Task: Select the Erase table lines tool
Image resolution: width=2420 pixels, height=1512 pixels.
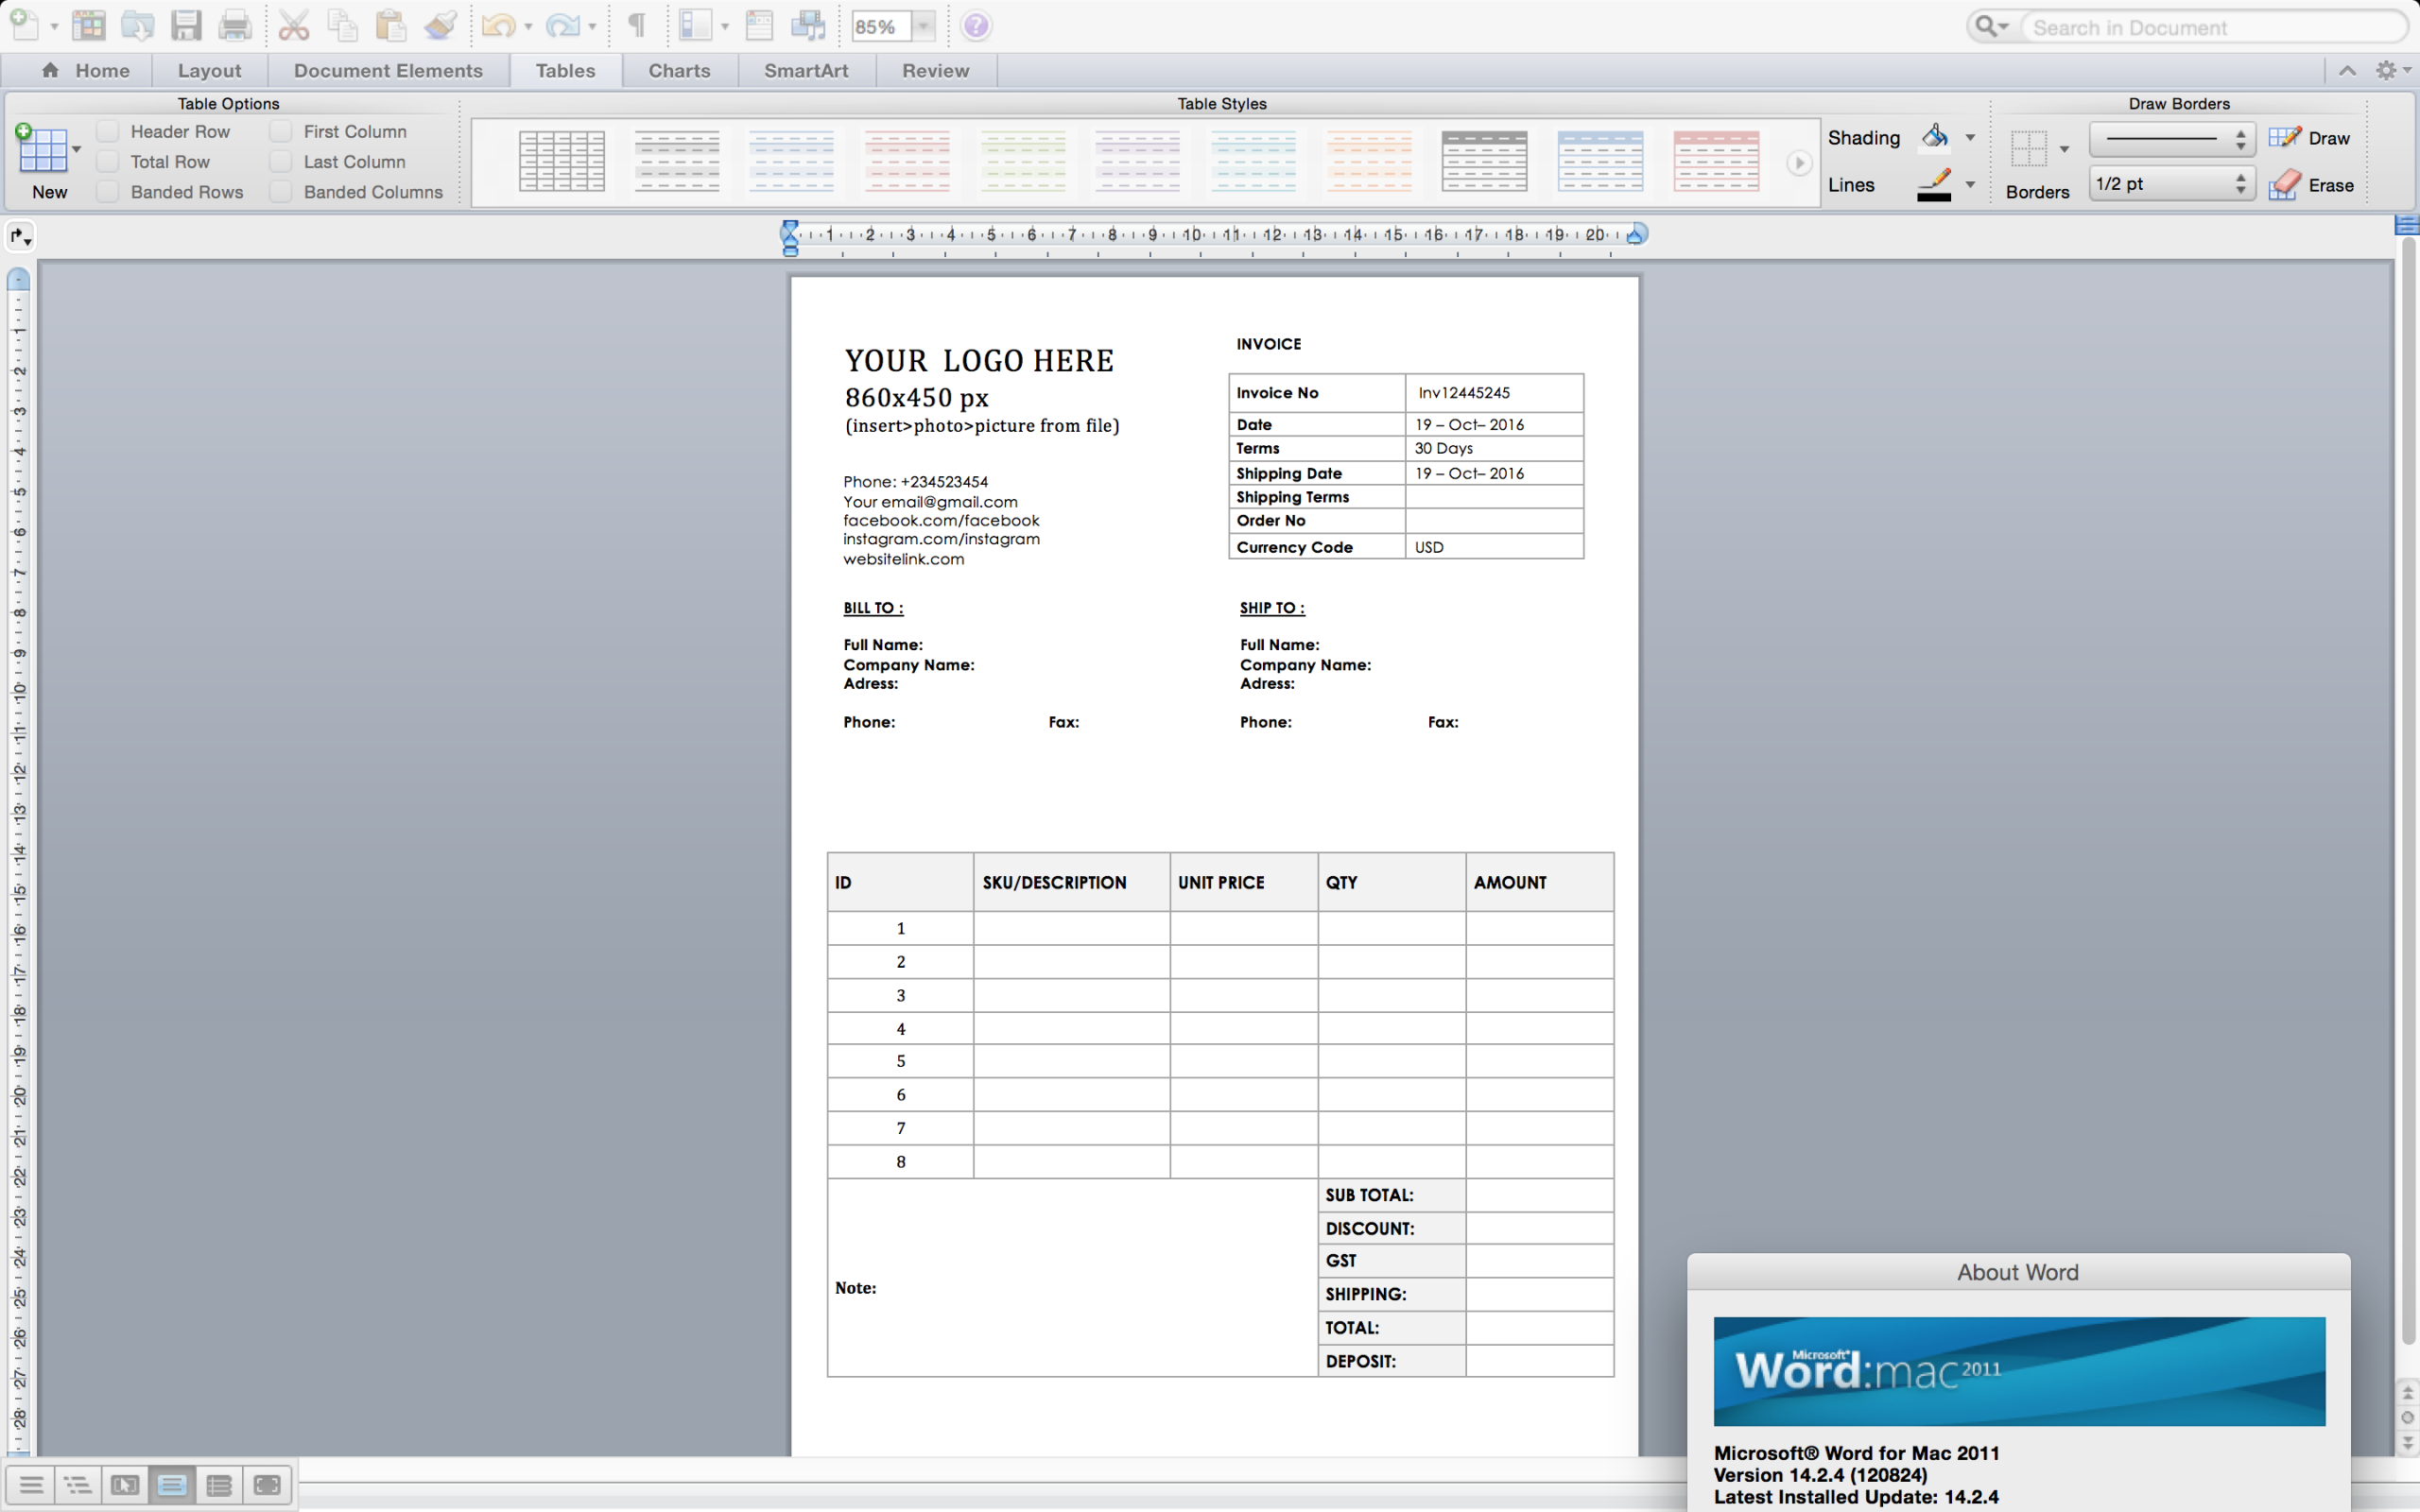Action: [2310, 185]
